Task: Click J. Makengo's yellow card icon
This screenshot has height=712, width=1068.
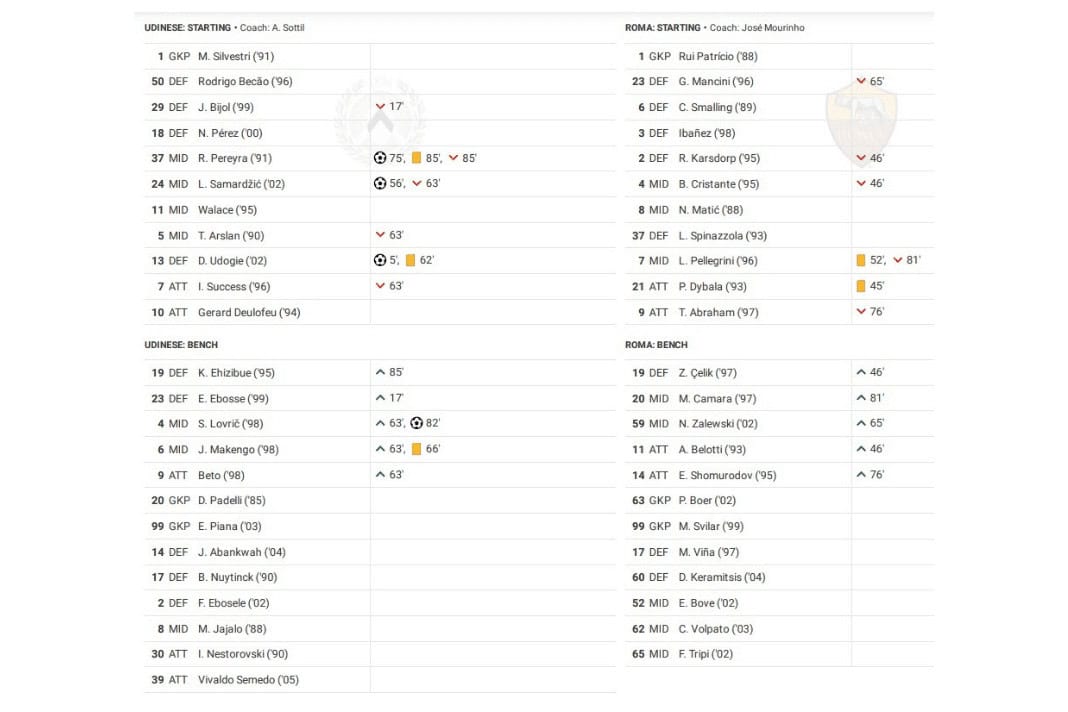Action: [417, 449]
